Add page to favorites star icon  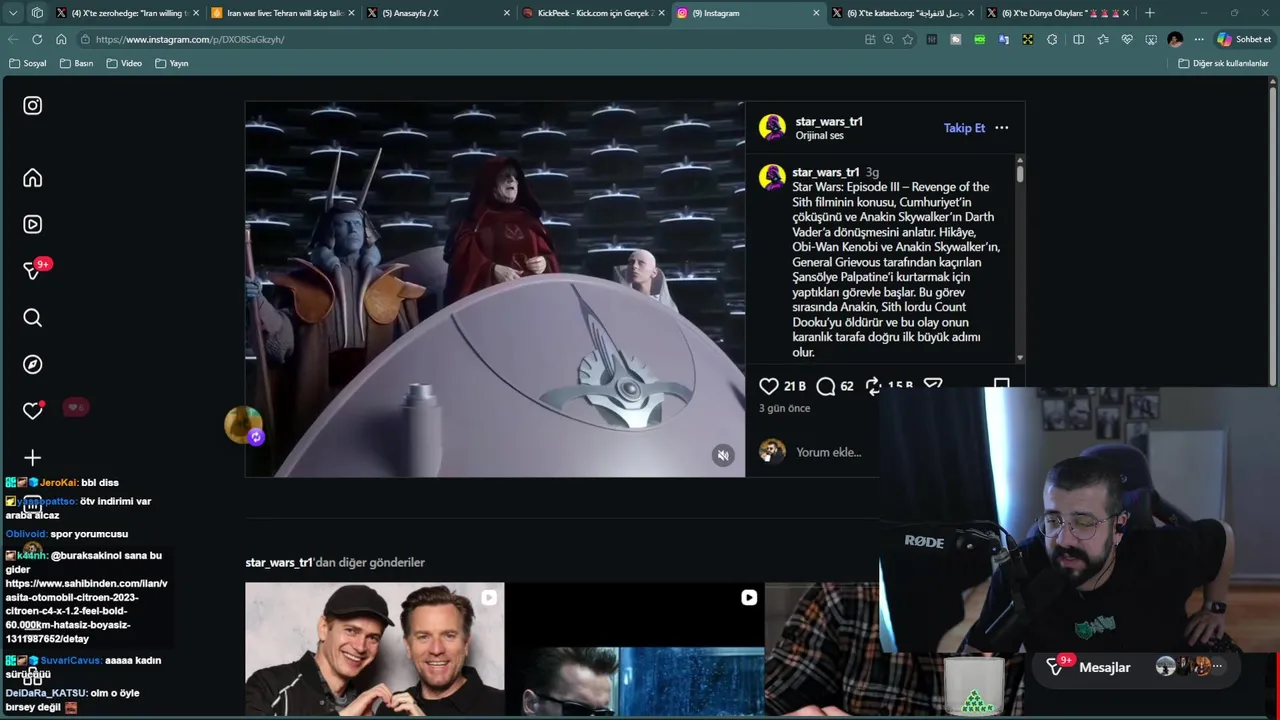tap(908, 39)
